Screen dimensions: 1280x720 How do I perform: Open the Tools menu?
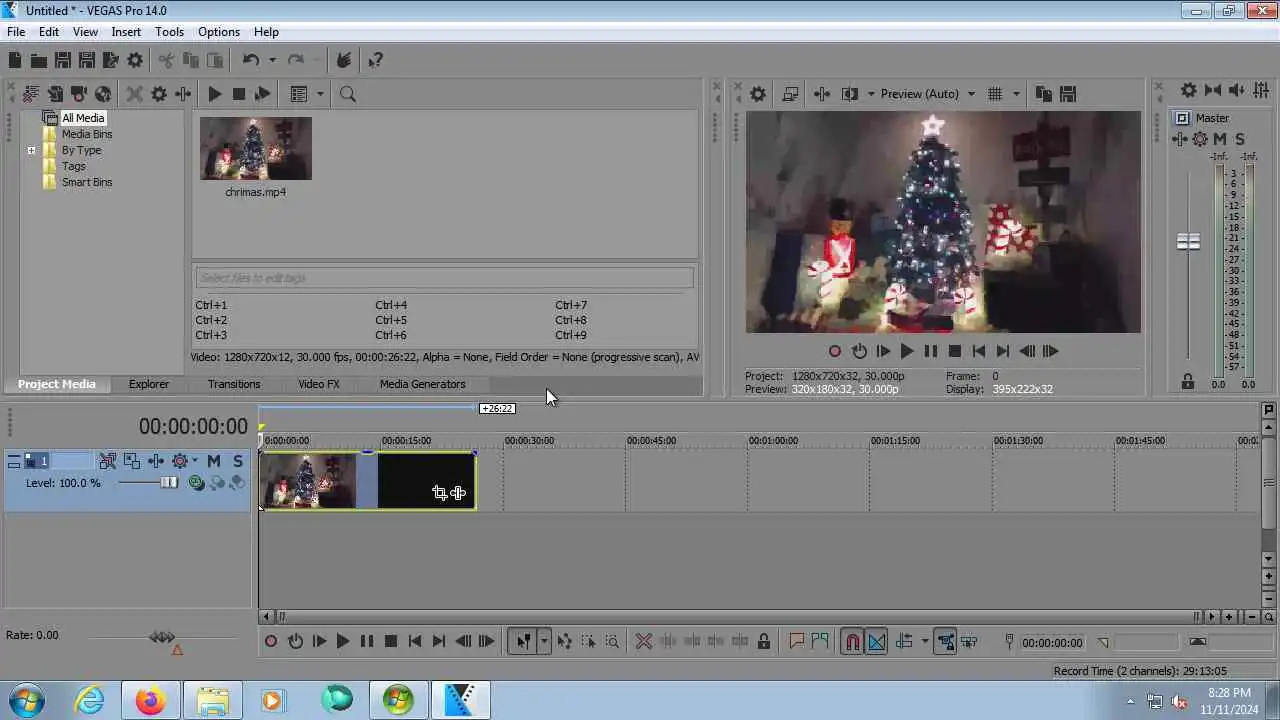pos(169,32)
